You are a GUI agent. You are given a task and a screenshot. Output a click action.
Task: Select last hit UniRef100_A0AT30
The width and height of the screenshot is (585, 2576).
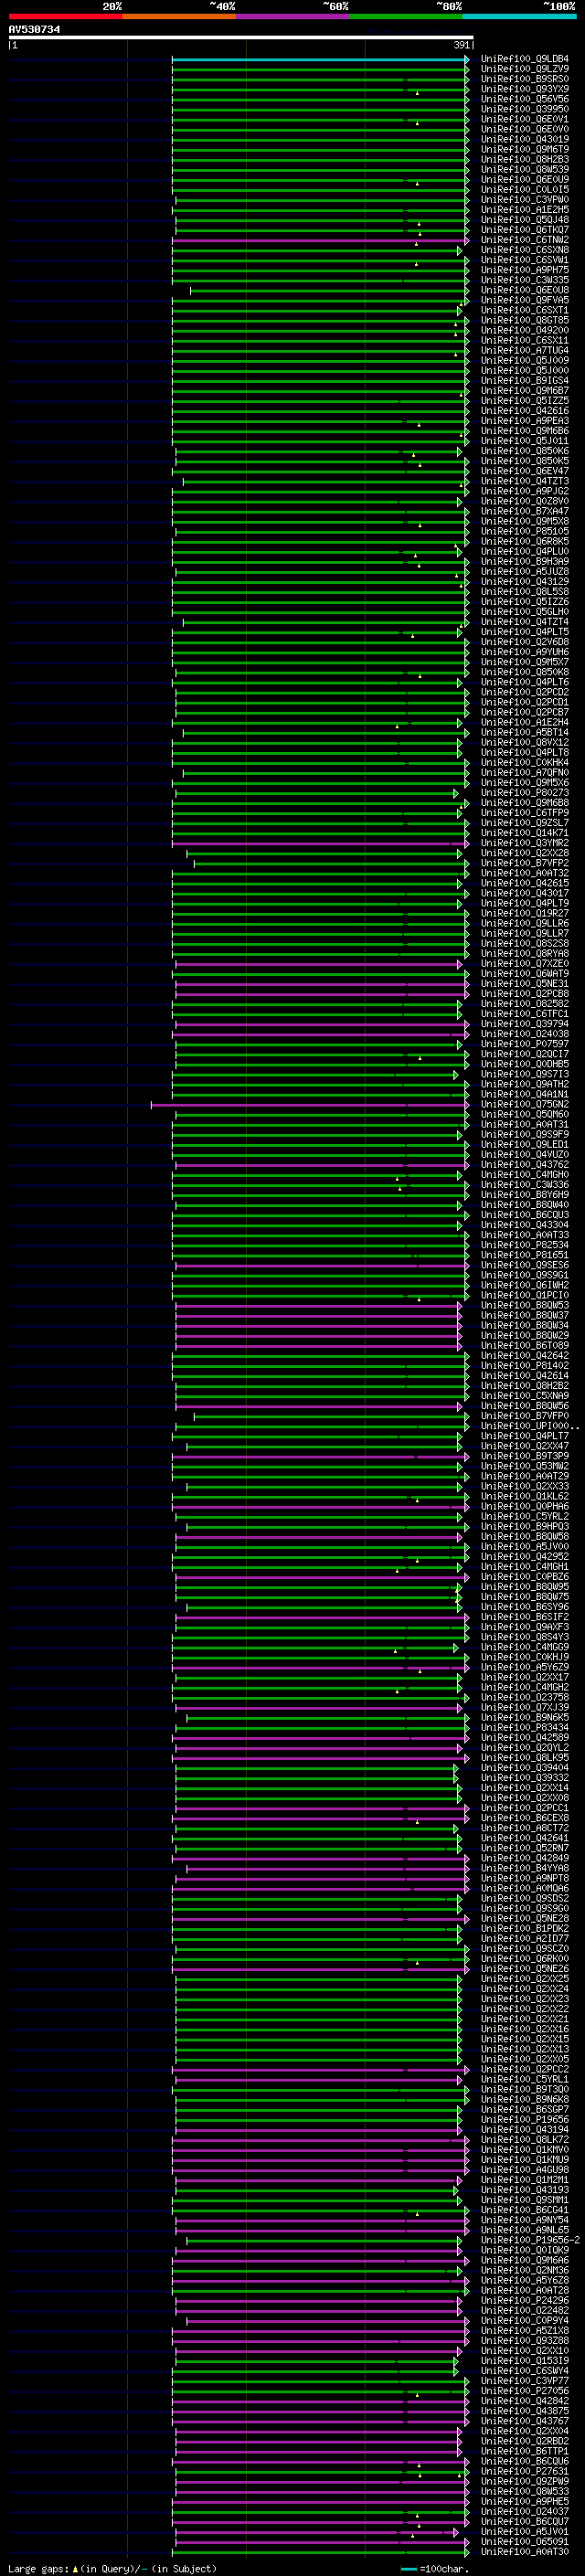(525, 2551)
